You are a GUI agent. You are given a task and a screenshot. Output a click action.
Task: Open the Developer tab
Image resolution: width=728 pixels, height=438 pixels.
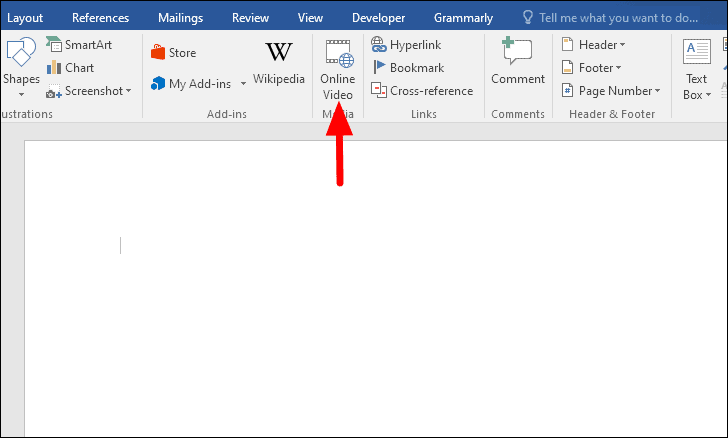[x=378, y=18]
